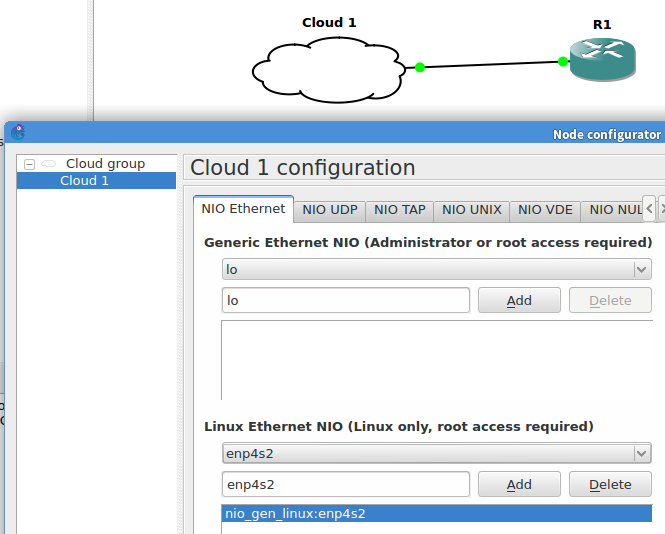Click the Linux Ethernet text field with enp4s2

pyautogui.click(x=346, y=484)
